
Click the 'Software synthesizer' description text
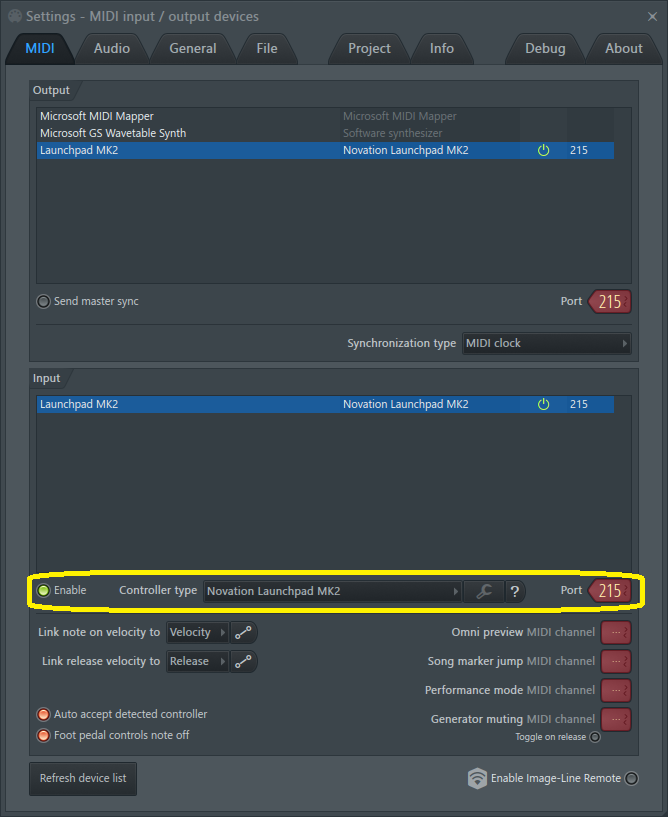[x=392, y=133]
